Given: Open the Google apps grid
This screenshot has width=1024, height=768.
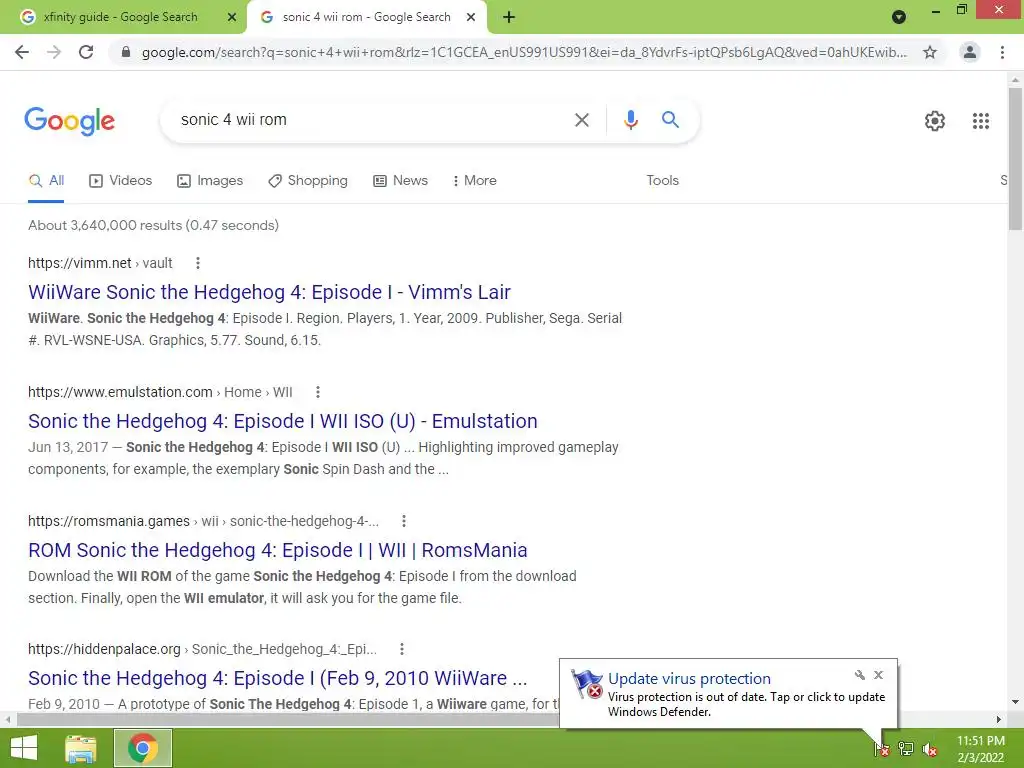Looking at the screenshot, I should (x=980, y=121).
